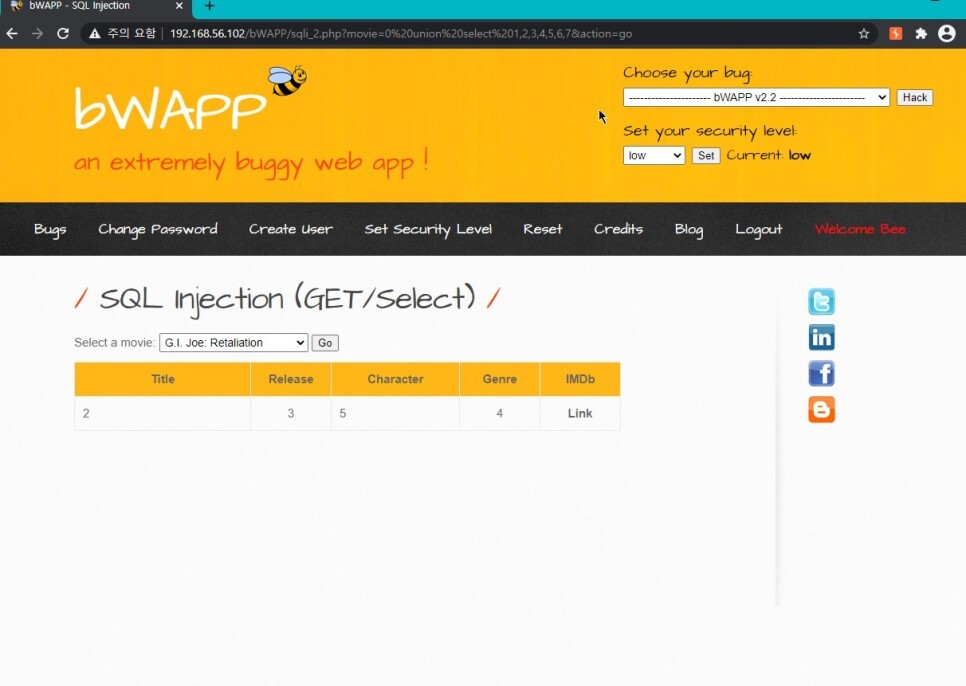Reload the page with refresh icon

coord(63,33)
